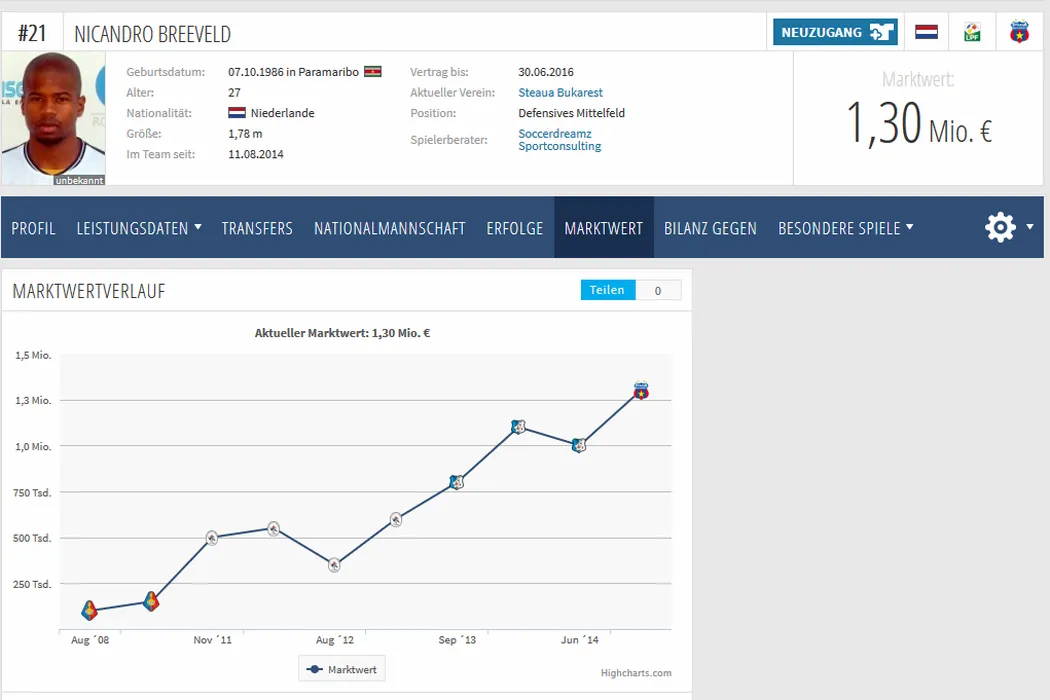Open the Nationalmannschaft tab
Image resolution: width=1050 pixels, height=700 pixels.
coord(389,228)
